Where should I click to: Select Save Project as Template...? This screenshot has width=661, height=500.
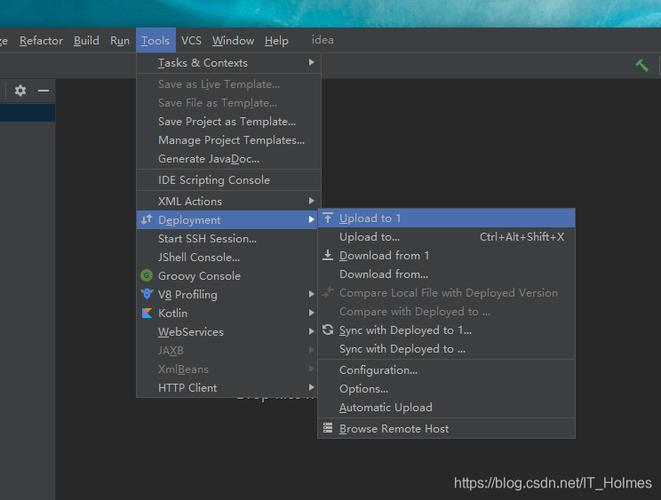tap(229, 121)
